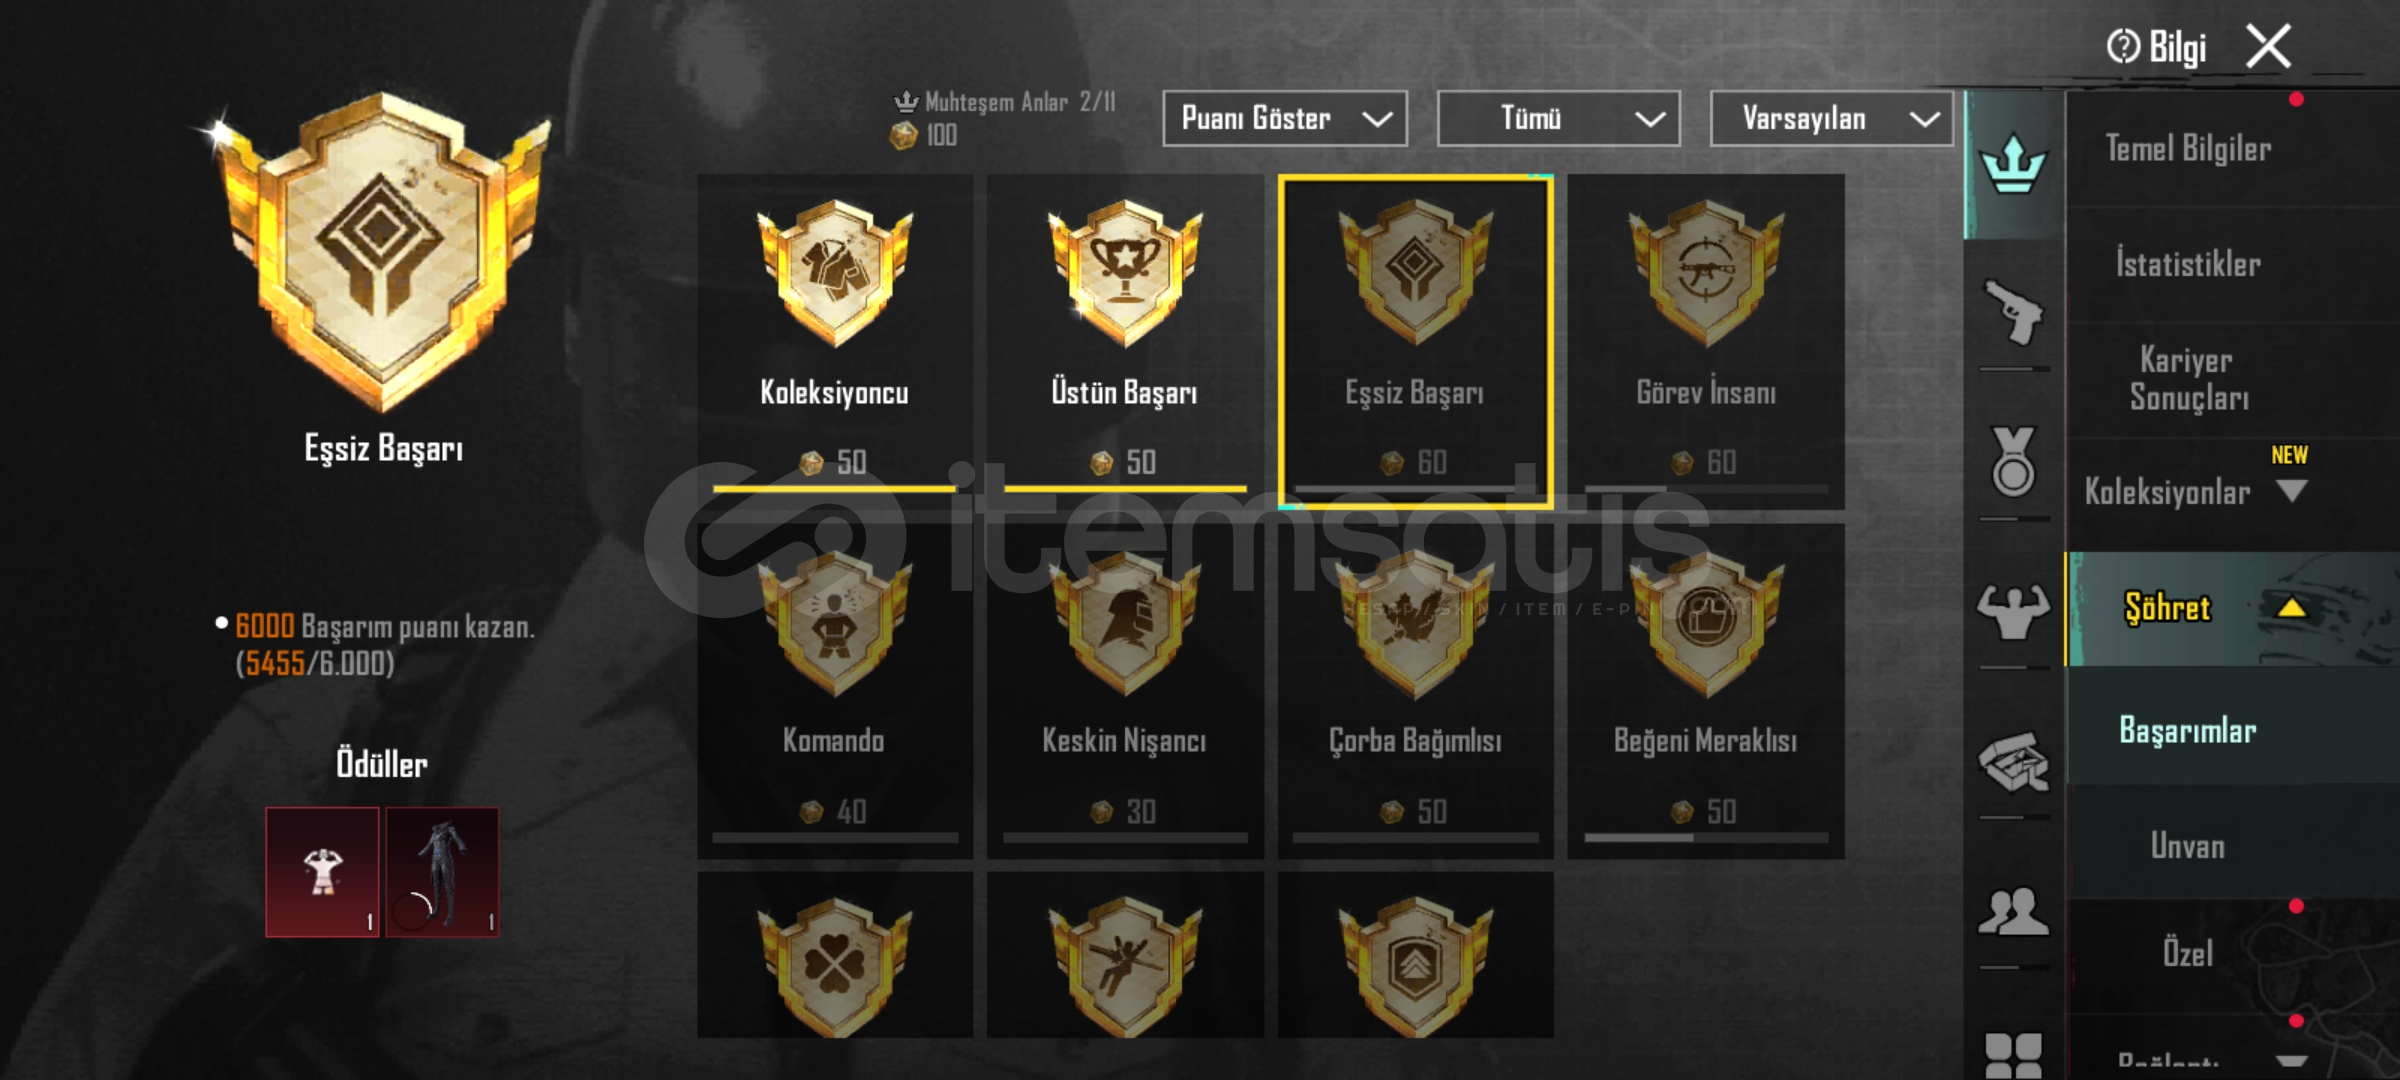The height and width of the screenshot is (1080, 2400).
Task: Expand the Koleksiyonlar menu arrow
Action: point(2291,491)
